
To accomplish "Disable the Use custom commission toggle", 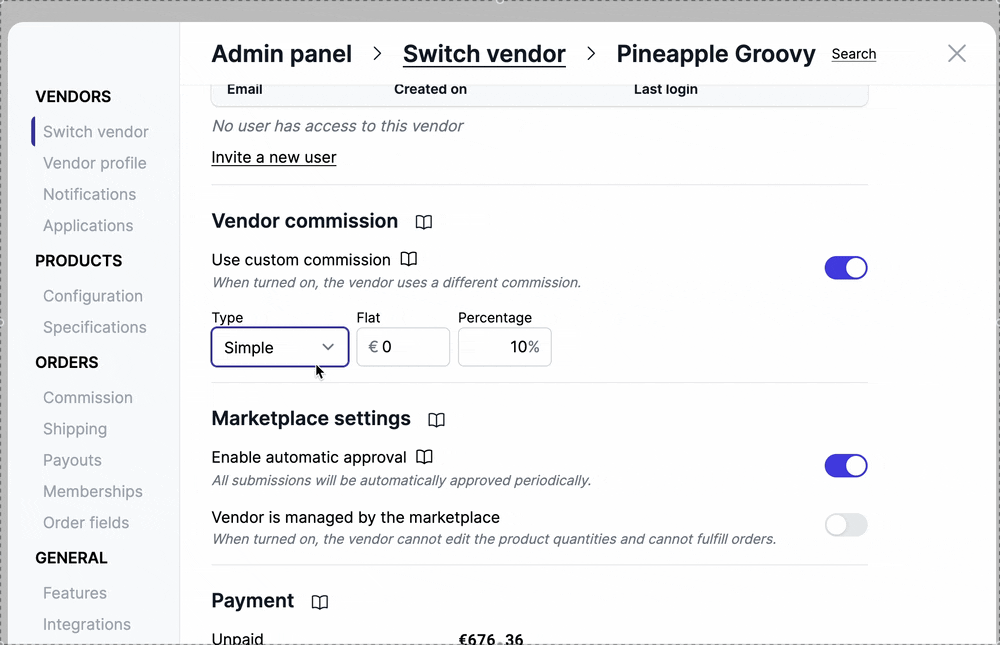I will point(846,267).
